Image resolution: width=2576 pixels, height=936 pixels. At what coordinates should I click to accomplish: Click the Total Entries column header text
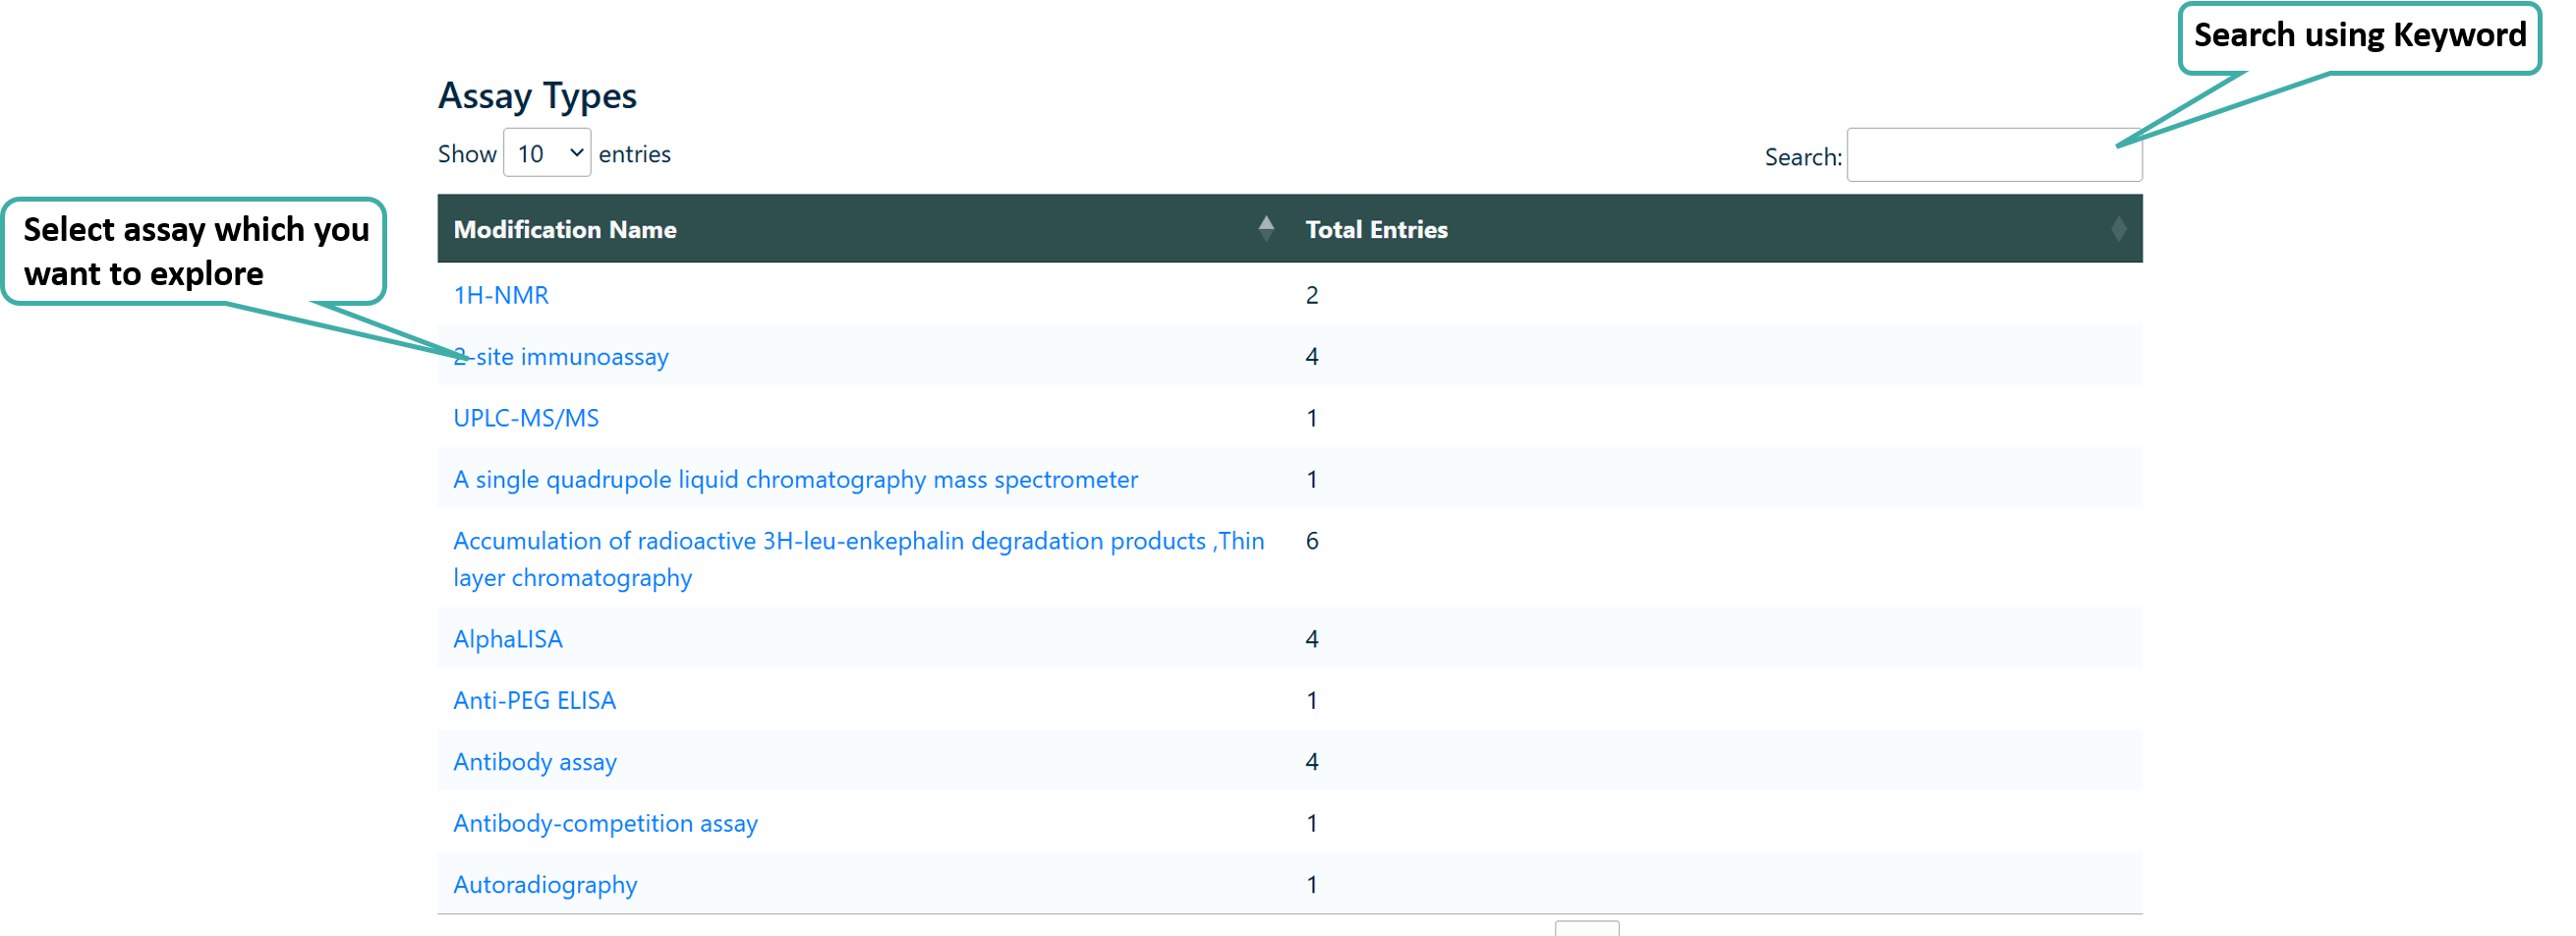pos(1376,230)
